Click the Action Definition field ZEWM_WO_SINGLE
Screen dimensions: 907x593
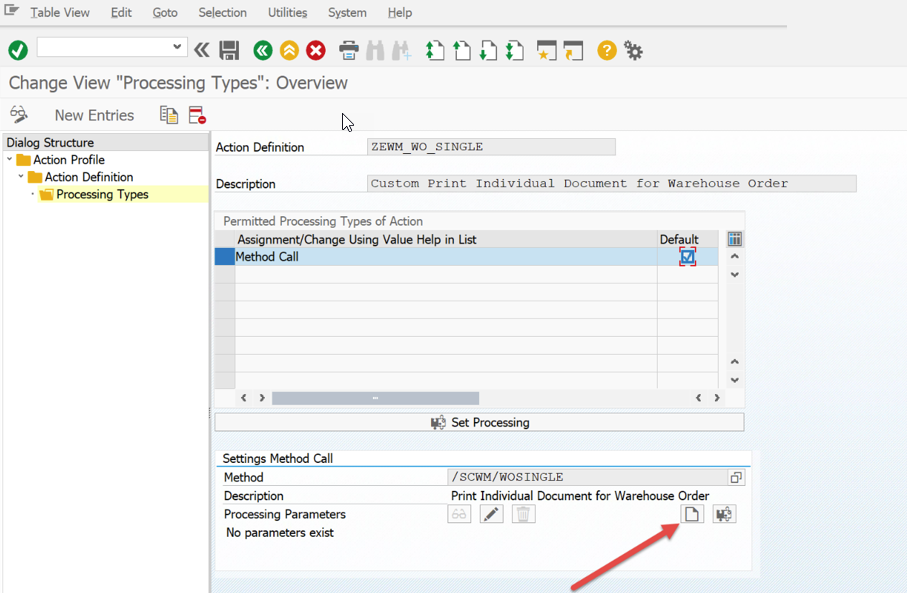click(x=491, y=147)
